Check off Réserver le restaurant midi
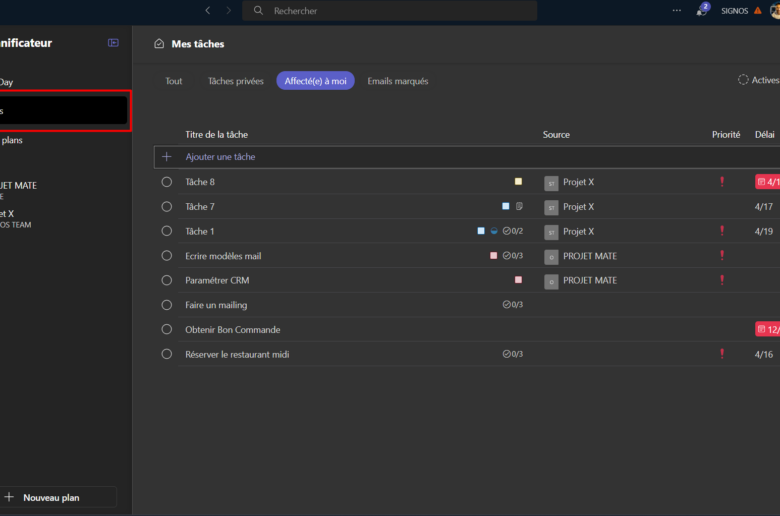Viewport: 780px width, 516px height. click(167, 354)
